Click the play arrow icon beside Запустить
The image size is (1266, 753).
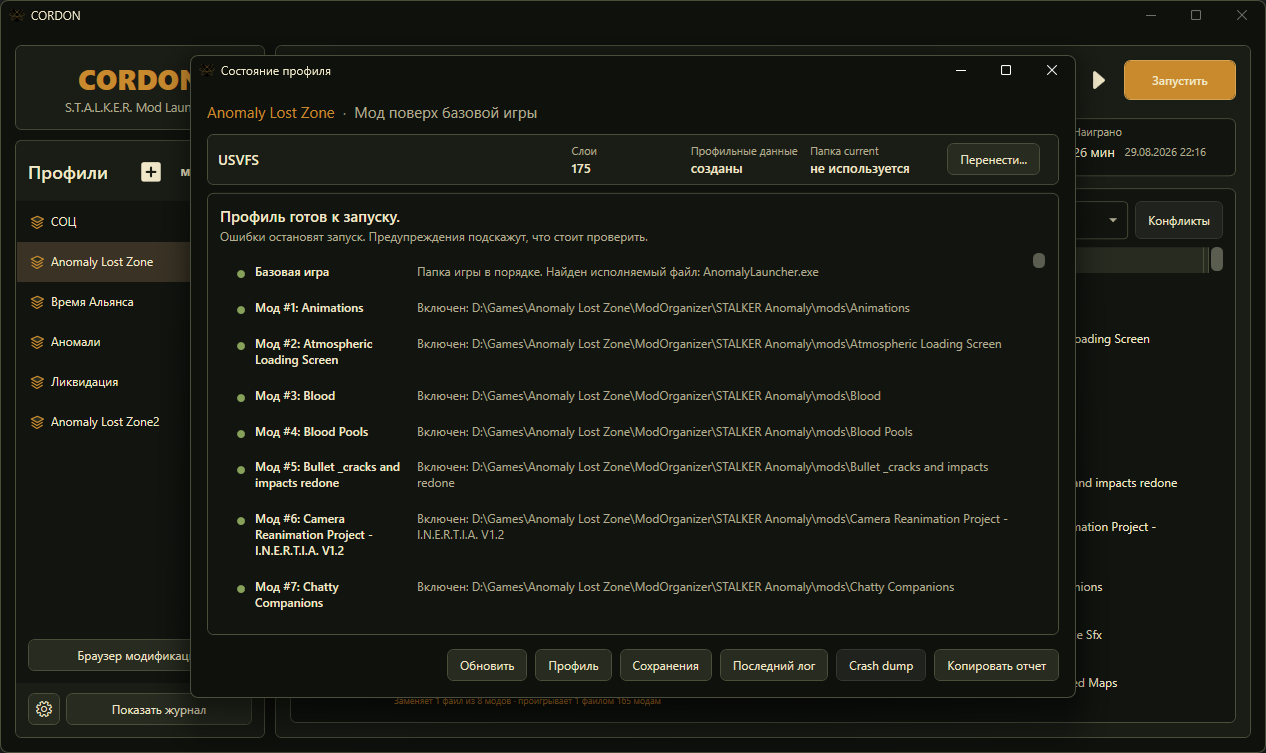pos(1099,81)
